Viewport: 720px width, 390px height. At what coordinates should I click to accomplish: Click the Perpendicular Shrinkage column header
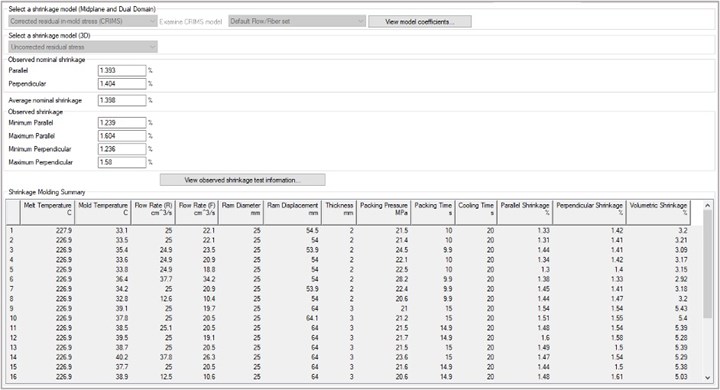click(590, 212)
